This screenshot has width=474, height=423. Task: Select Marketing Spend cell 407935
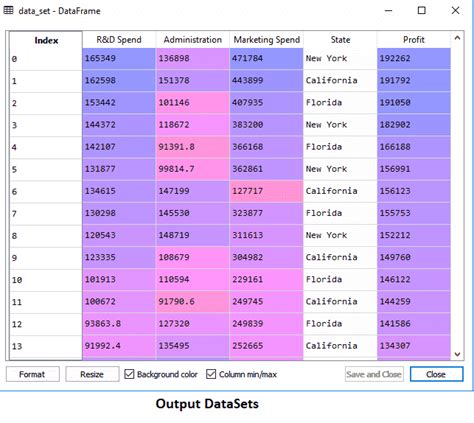[266, 103]
